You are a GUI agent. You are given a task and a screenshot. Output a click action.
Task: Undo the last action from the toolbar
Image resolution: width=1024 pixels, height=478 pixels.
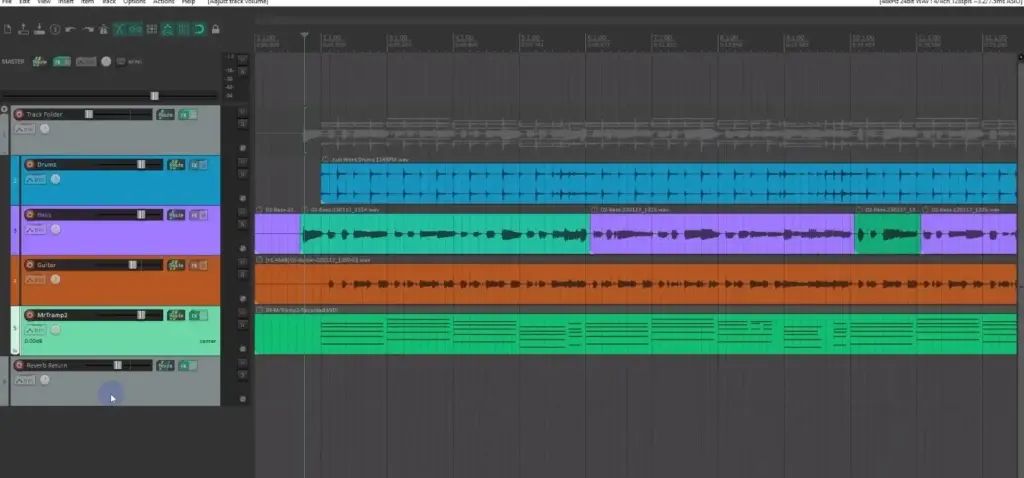(71, 29)
